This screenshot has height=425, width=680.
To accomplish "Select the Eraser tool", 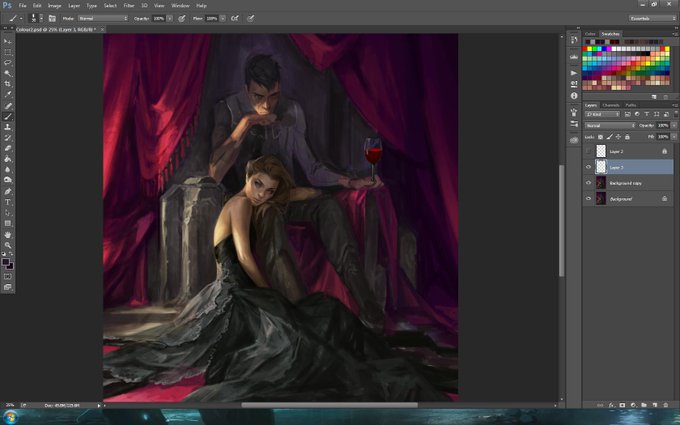I will pyautogui.click(x=8, y=148).
